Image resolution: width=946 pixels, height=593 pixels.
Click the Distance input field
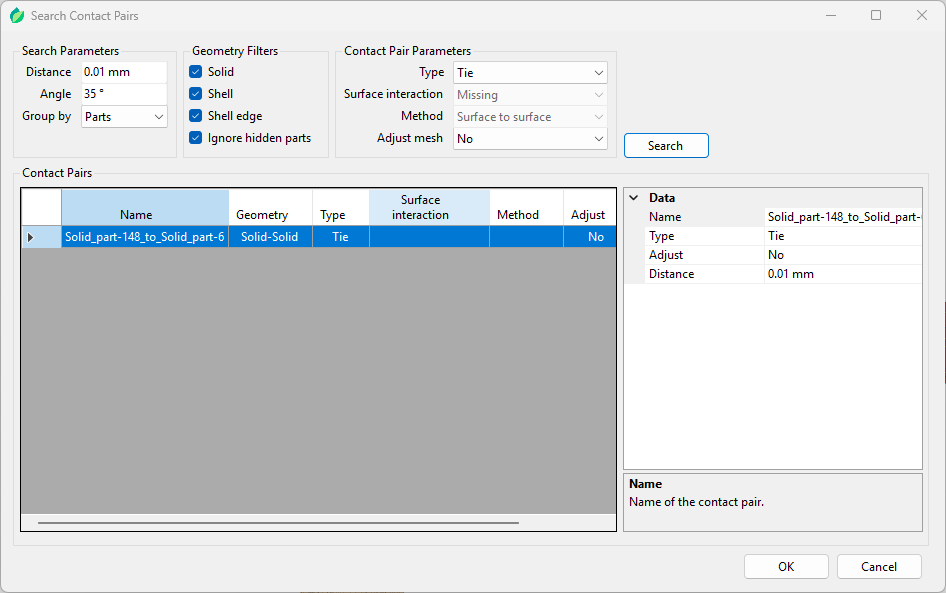(x=123, y=72)
